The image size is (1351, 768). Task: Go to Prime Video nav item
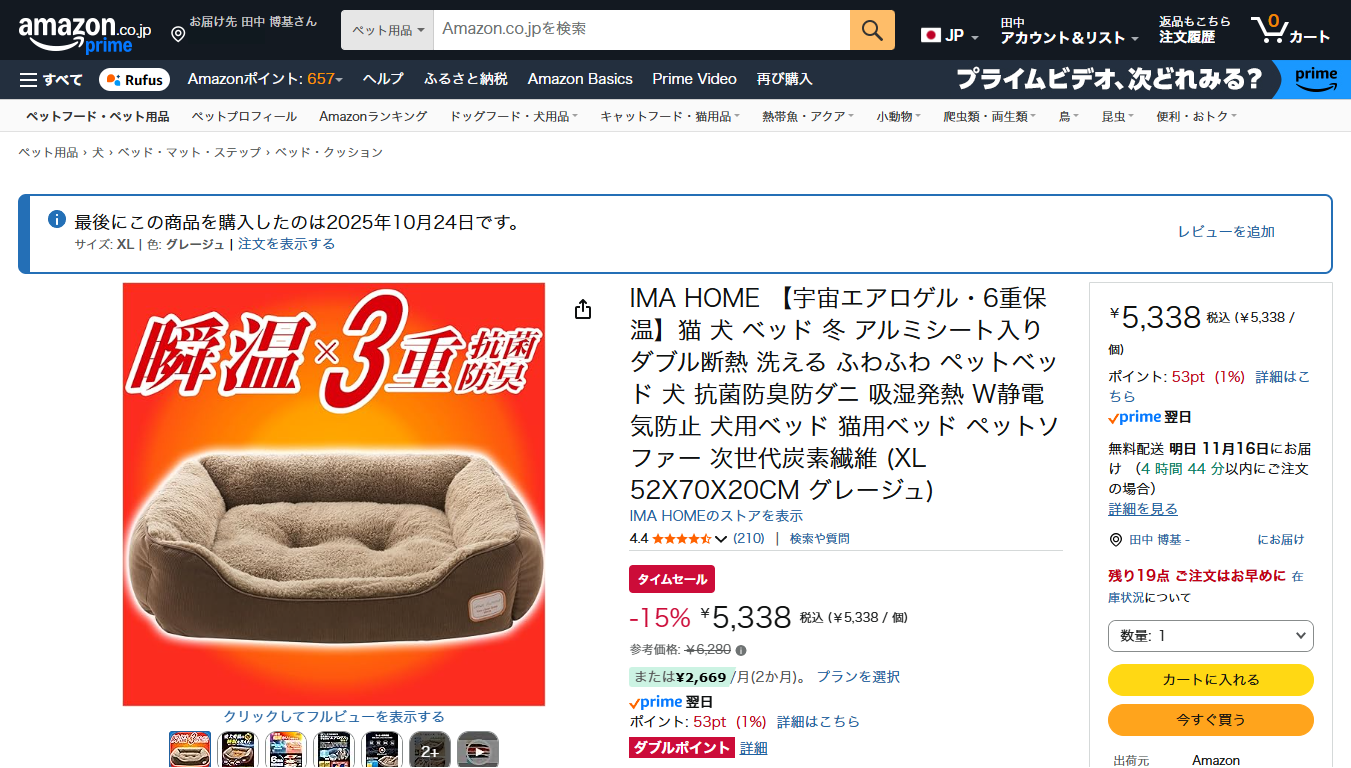(694, 79)
